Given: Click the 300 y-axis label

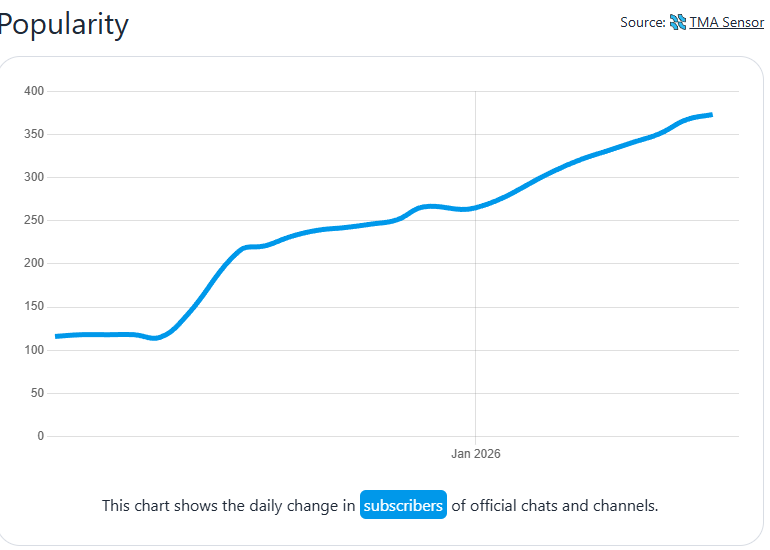Looking at the screenshot, I should tap(34, 177).
